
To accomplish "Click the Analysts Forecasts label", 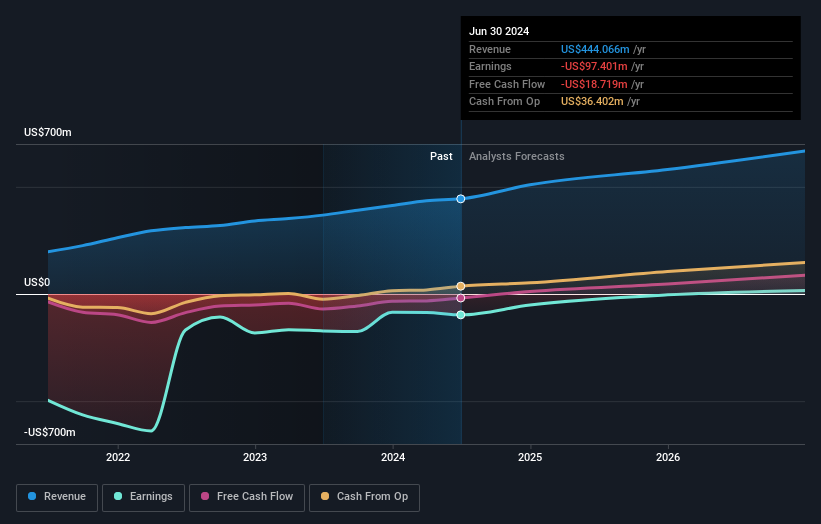I will pos(517,156).
